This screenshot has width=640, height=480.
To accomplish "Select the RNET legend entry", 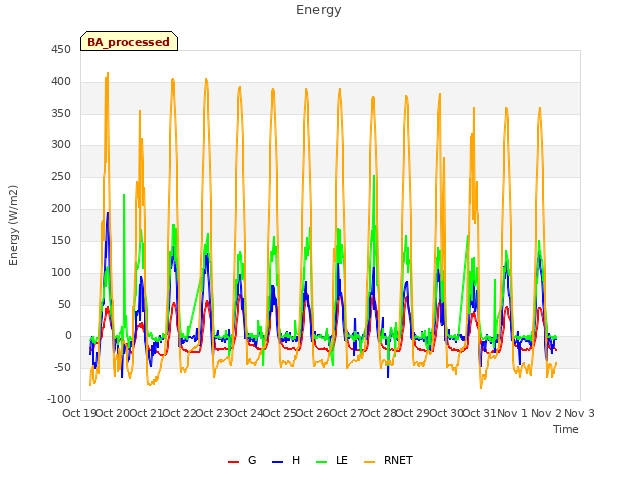I will pyautogui.click(x=388, y=460).
